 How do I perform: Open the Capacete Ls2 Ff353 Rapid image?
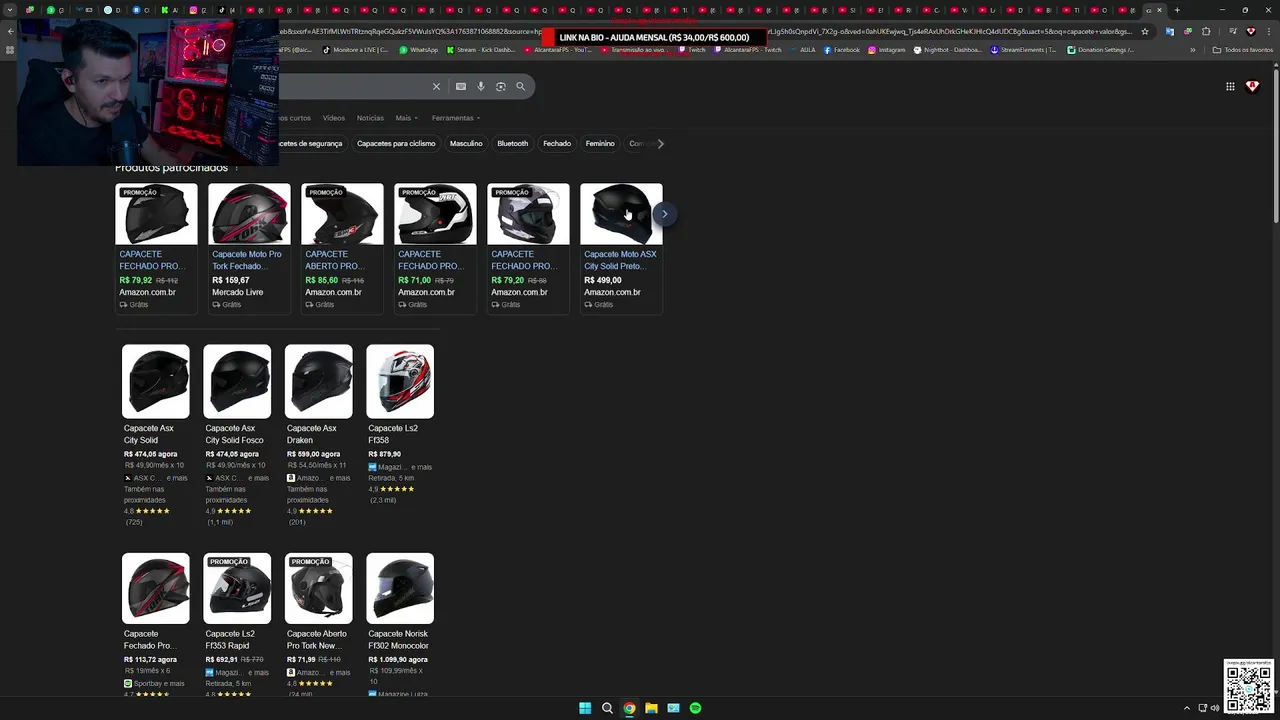(237, 589)
